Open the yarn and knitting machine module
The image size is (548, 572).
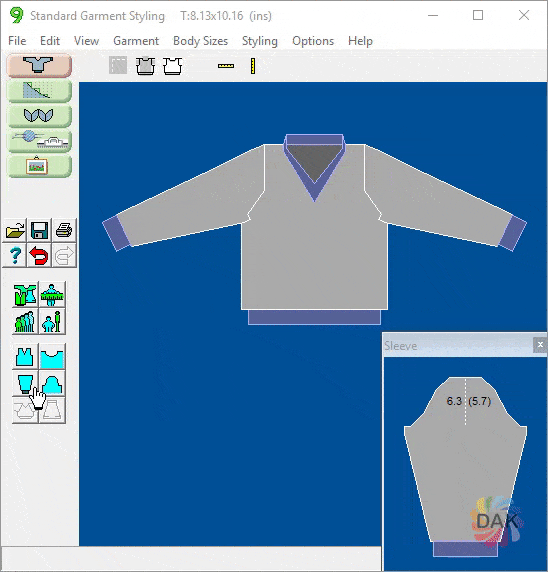[39, 140]
